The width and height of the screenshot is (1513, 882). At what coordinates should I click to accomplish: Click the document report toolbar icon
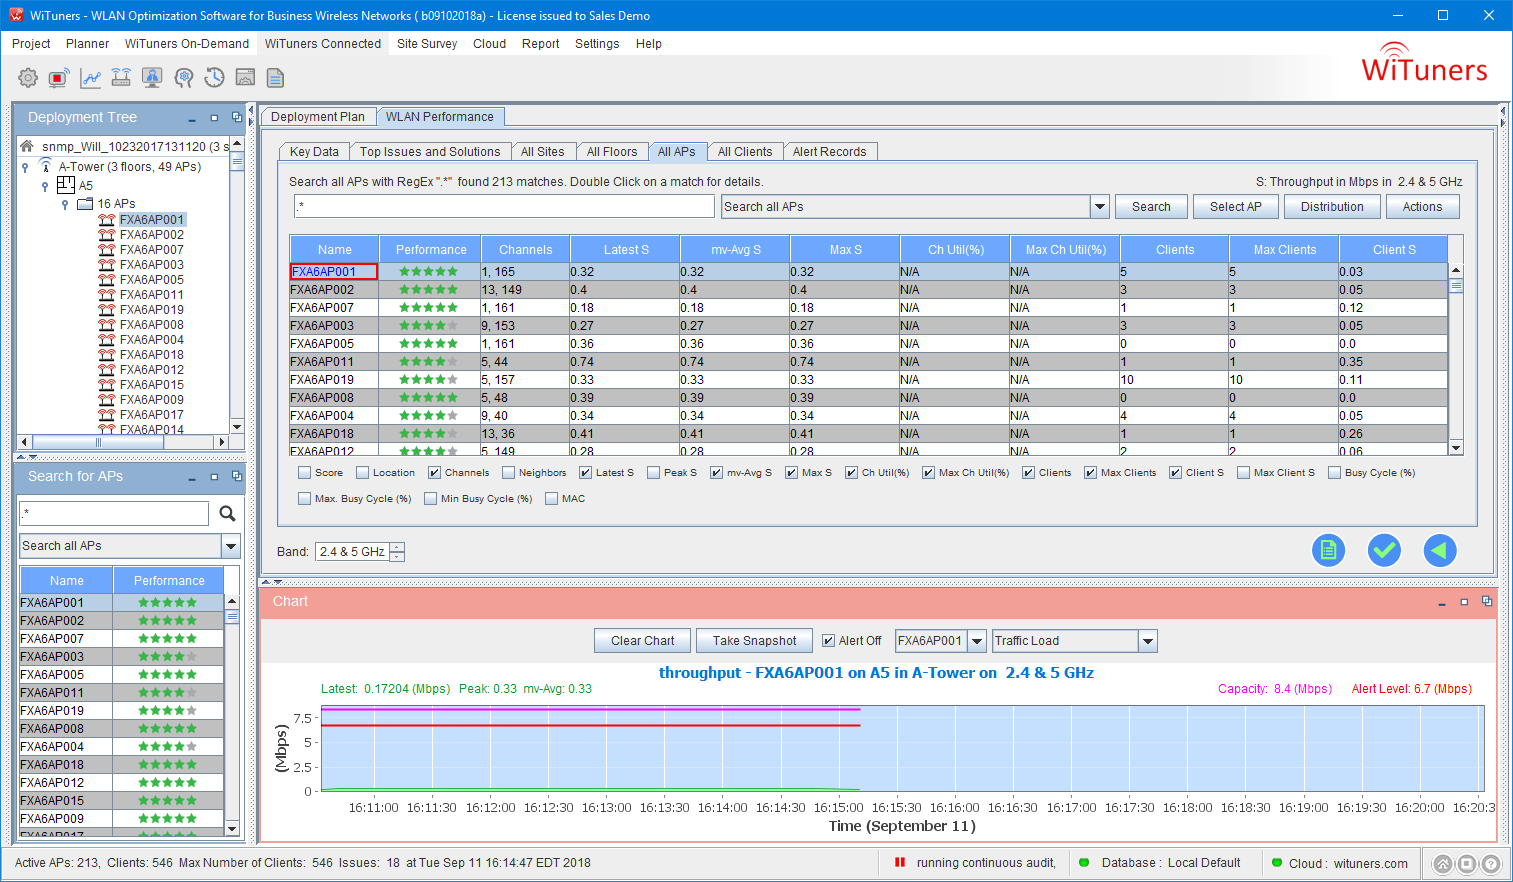[276, 78]
